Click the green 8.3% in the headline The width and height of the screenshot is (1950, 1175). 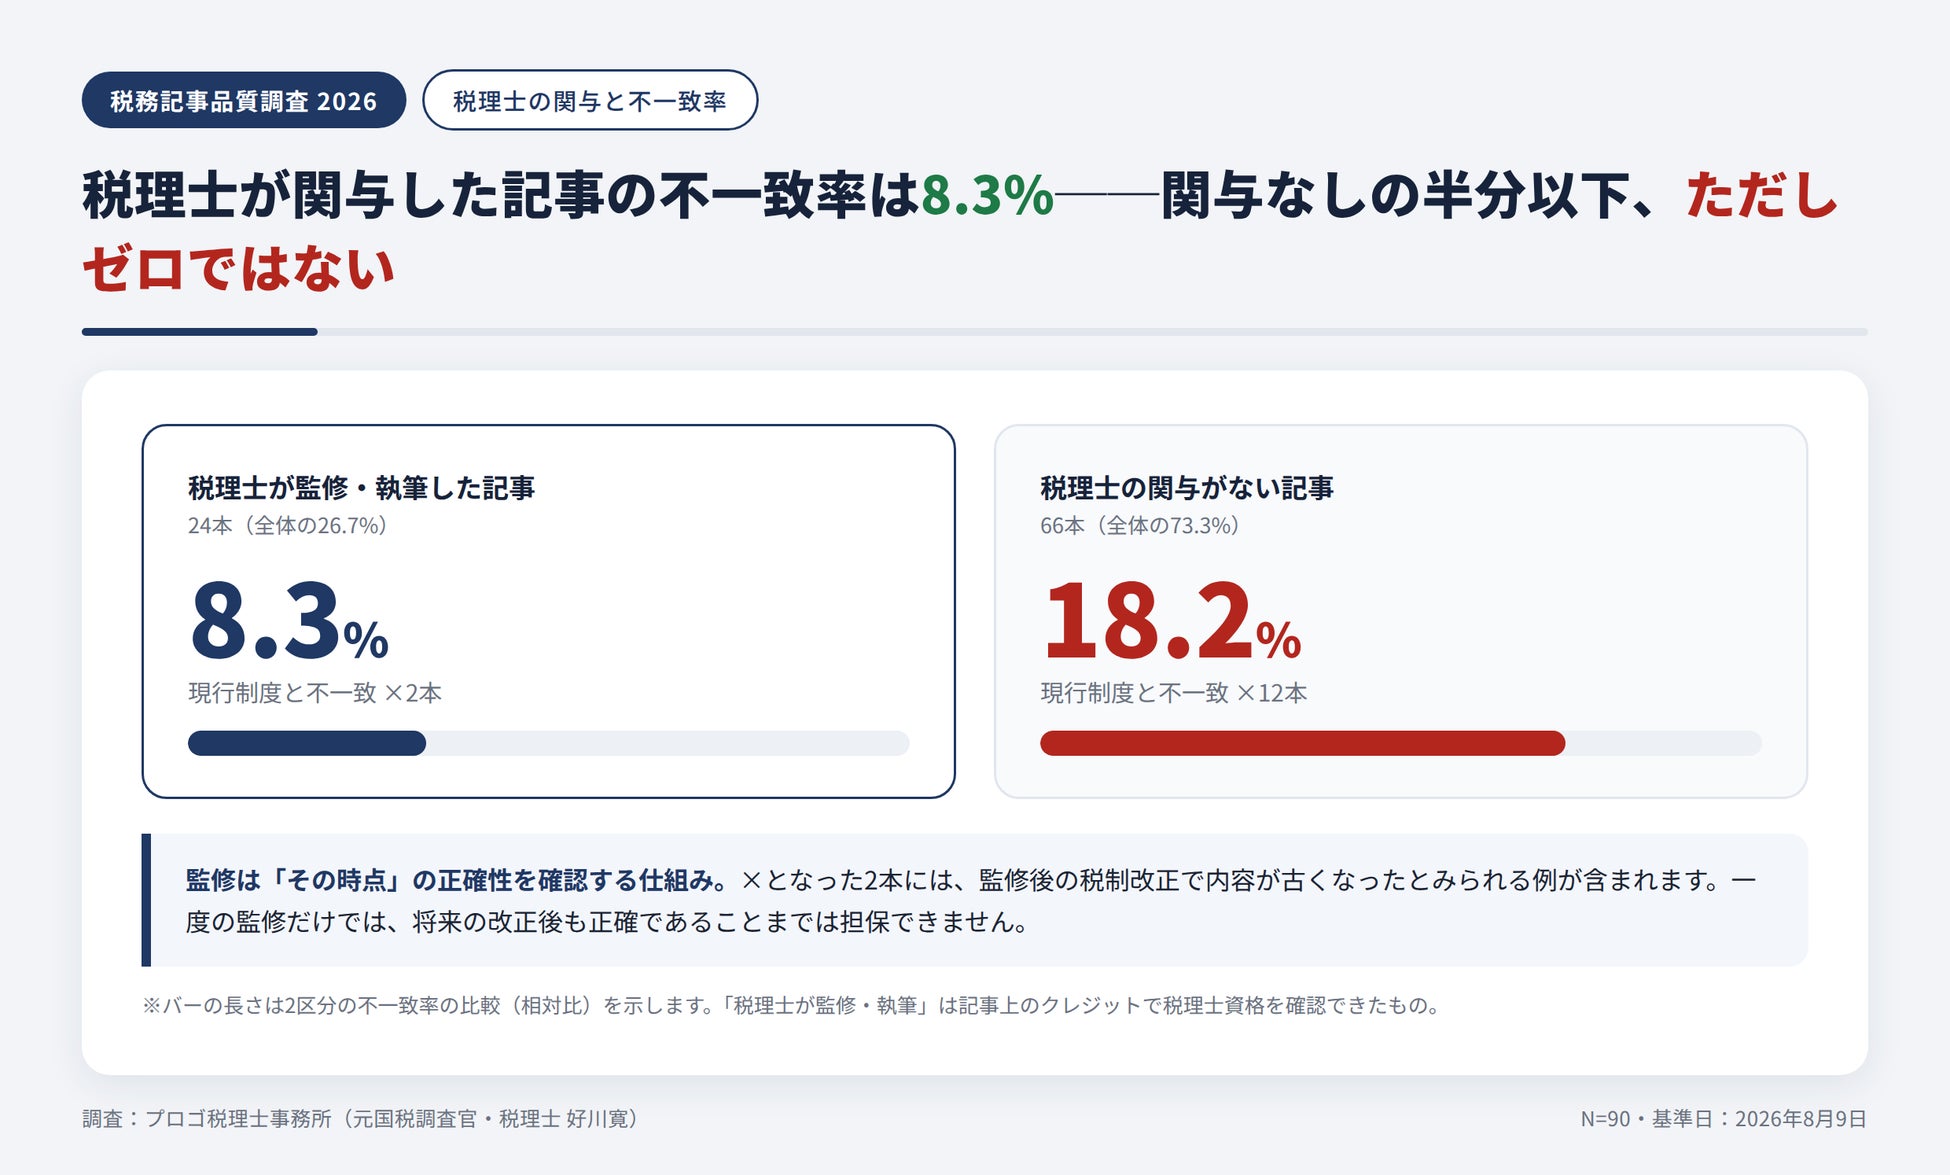(987, 195)
